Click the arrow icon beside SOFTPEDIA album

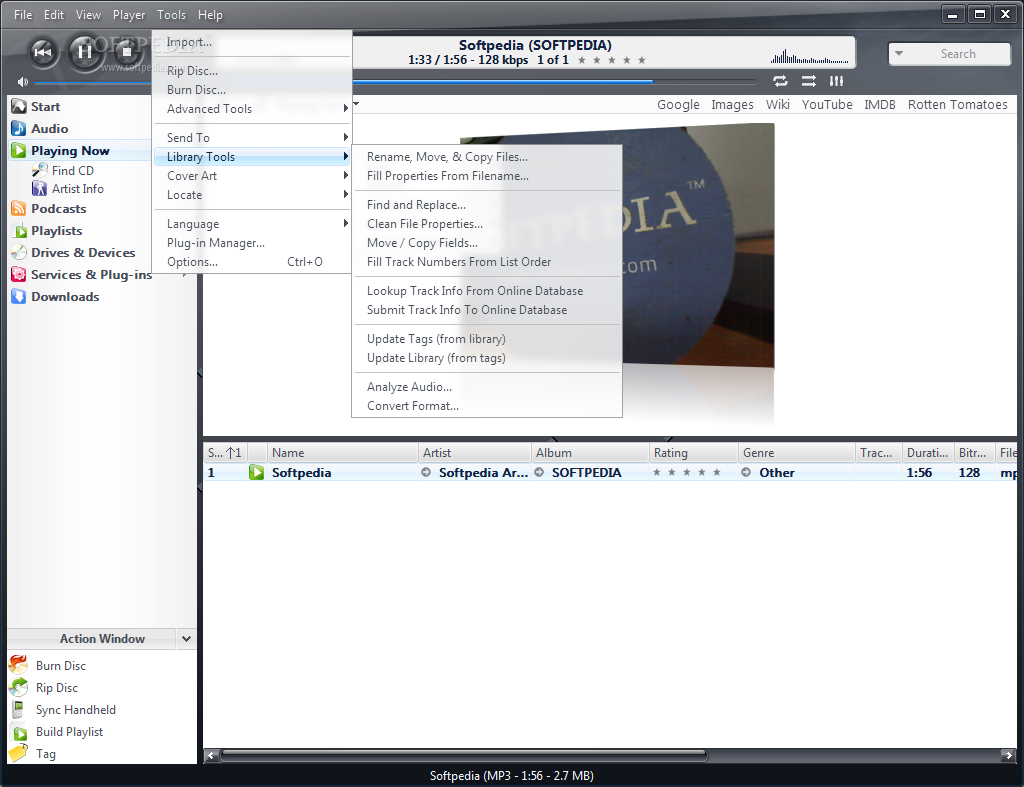point(539,472)
